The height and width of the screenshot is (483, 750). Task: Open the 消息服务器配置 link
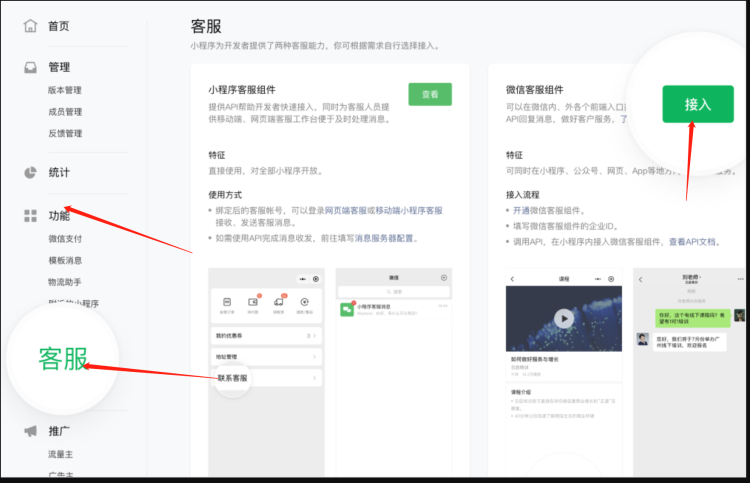[x=384, y=238]
